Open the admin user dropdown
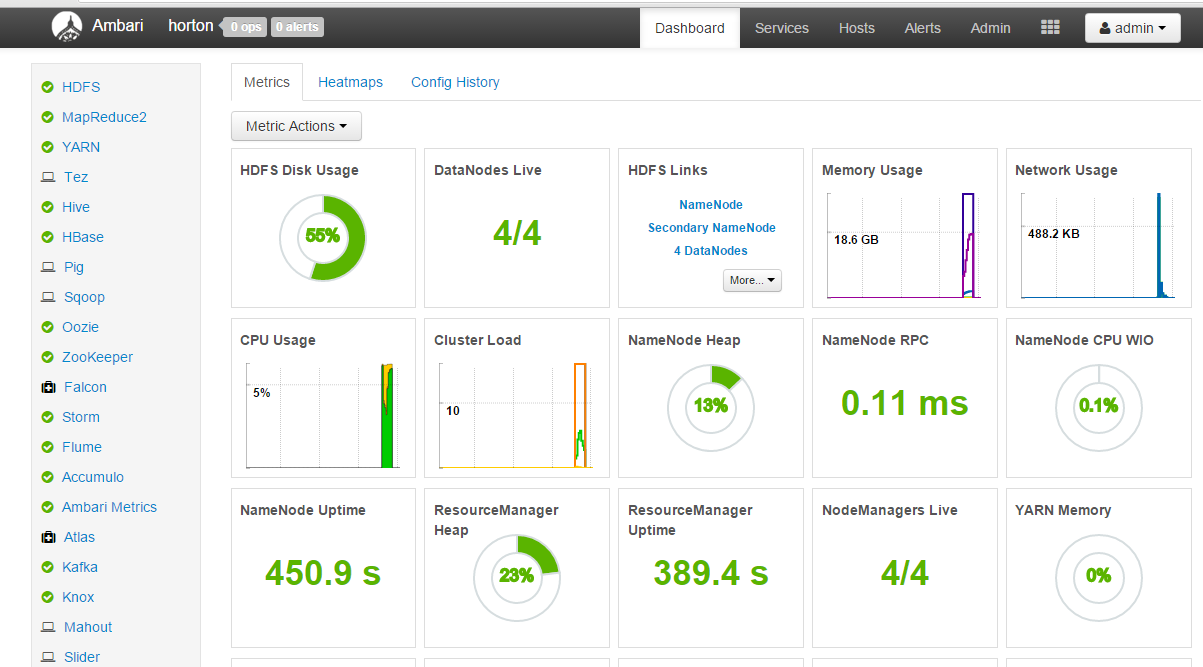This screenshot has width=1203, height=667. coord(1132,28)
